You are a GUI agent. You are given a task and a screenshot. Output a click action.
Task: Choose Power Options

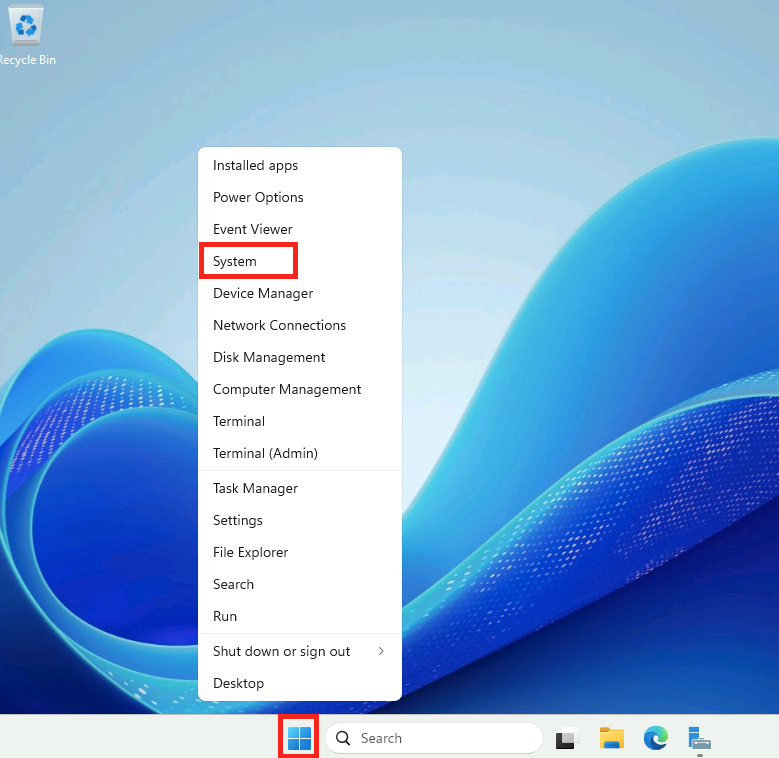(300, 197)
